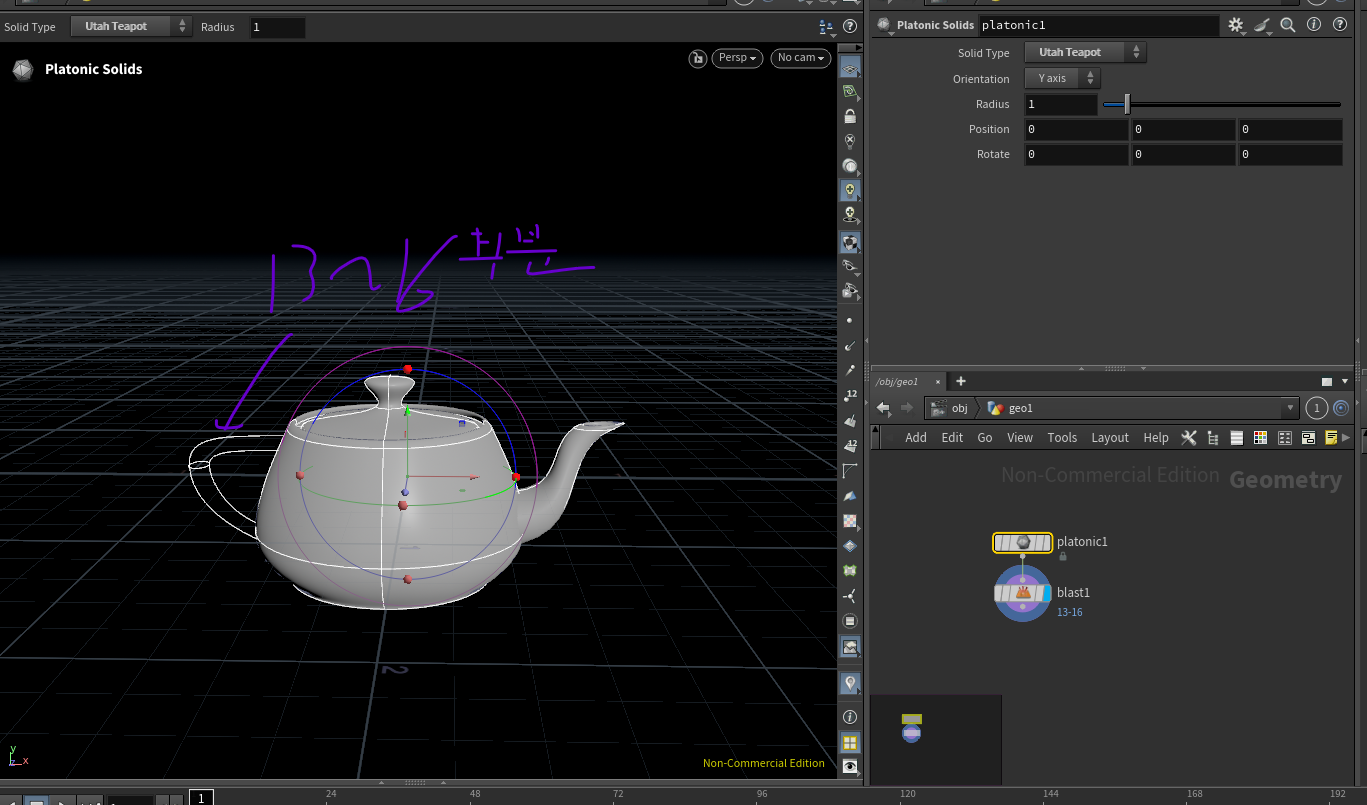Expand the network path history dropdown

(x=1290, y=408)
